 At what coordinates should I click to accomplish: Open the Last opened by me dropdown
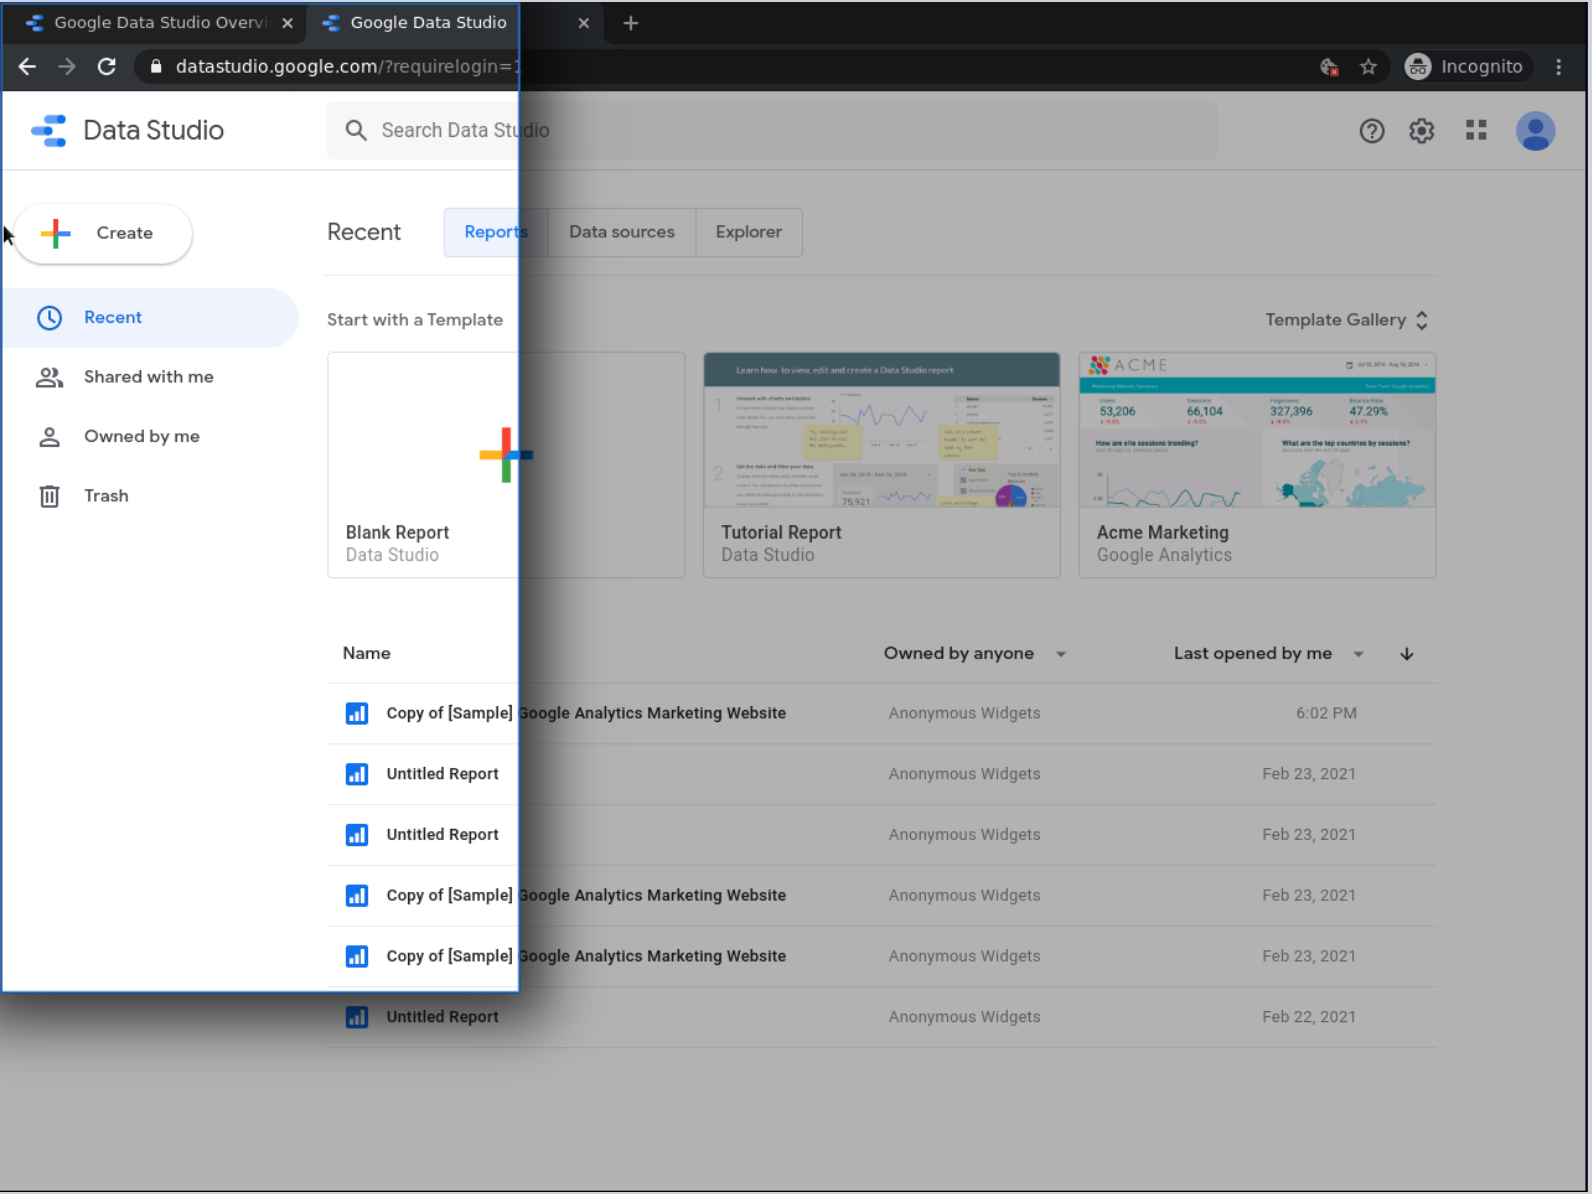[1269, 654]
